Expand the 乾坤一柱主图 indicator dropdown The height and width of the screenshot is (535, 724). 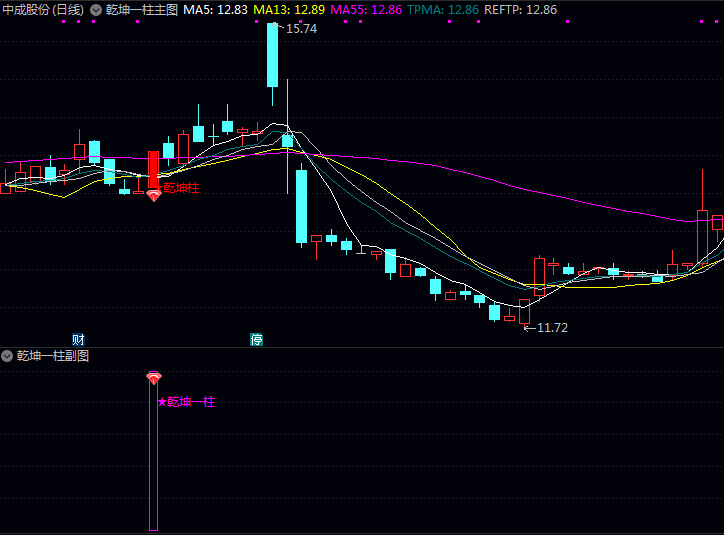tap(96, 10)
